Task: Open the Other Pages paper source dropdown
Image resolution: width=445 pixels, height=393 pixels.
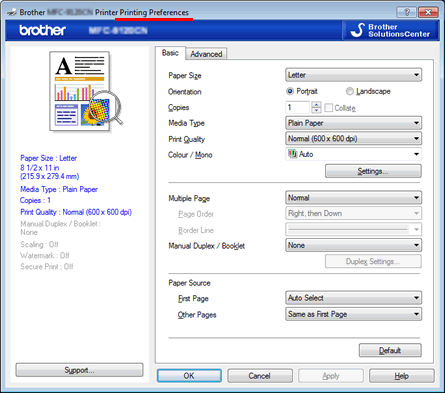Action: pyautogui.click(x=353, y=314)
